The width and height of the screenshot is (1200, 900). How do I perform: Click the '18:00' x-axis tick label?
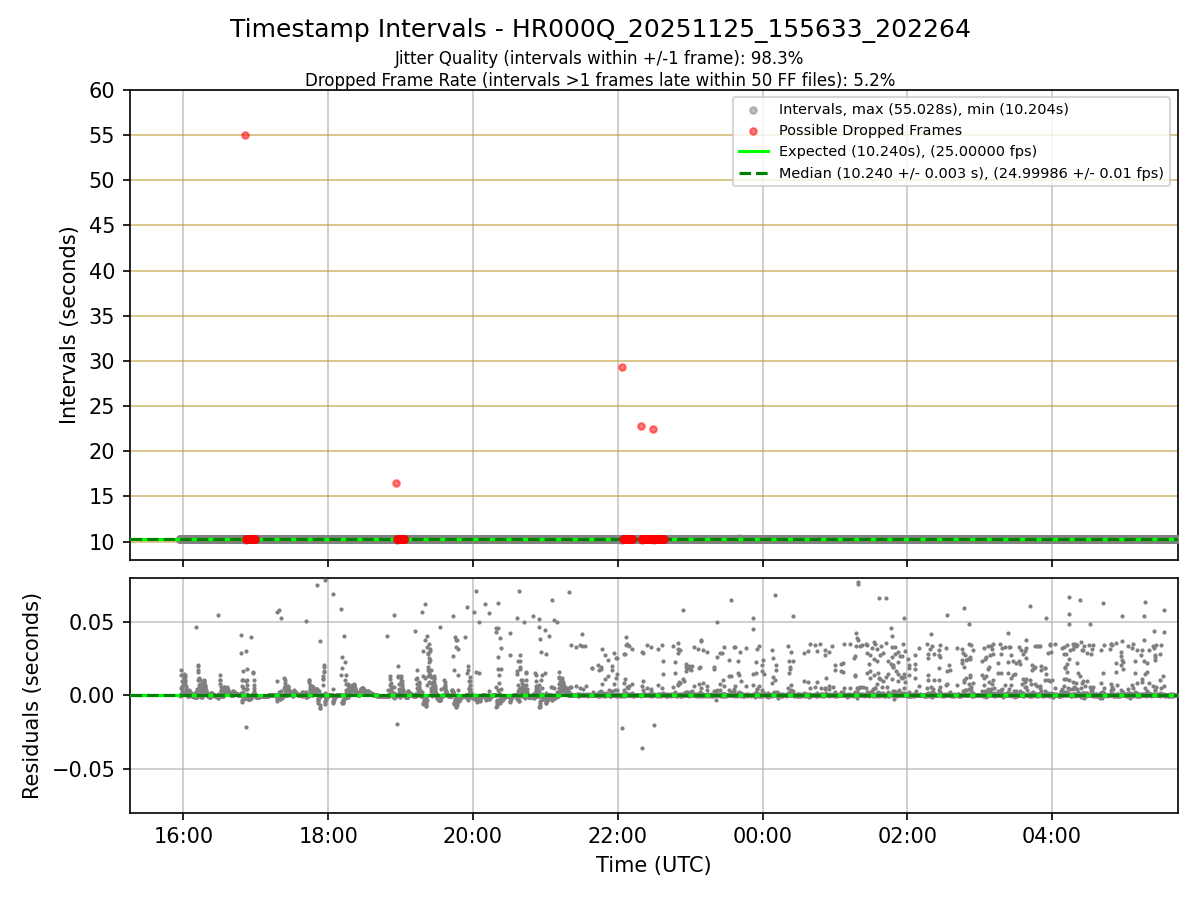click(x=327, y=836)
